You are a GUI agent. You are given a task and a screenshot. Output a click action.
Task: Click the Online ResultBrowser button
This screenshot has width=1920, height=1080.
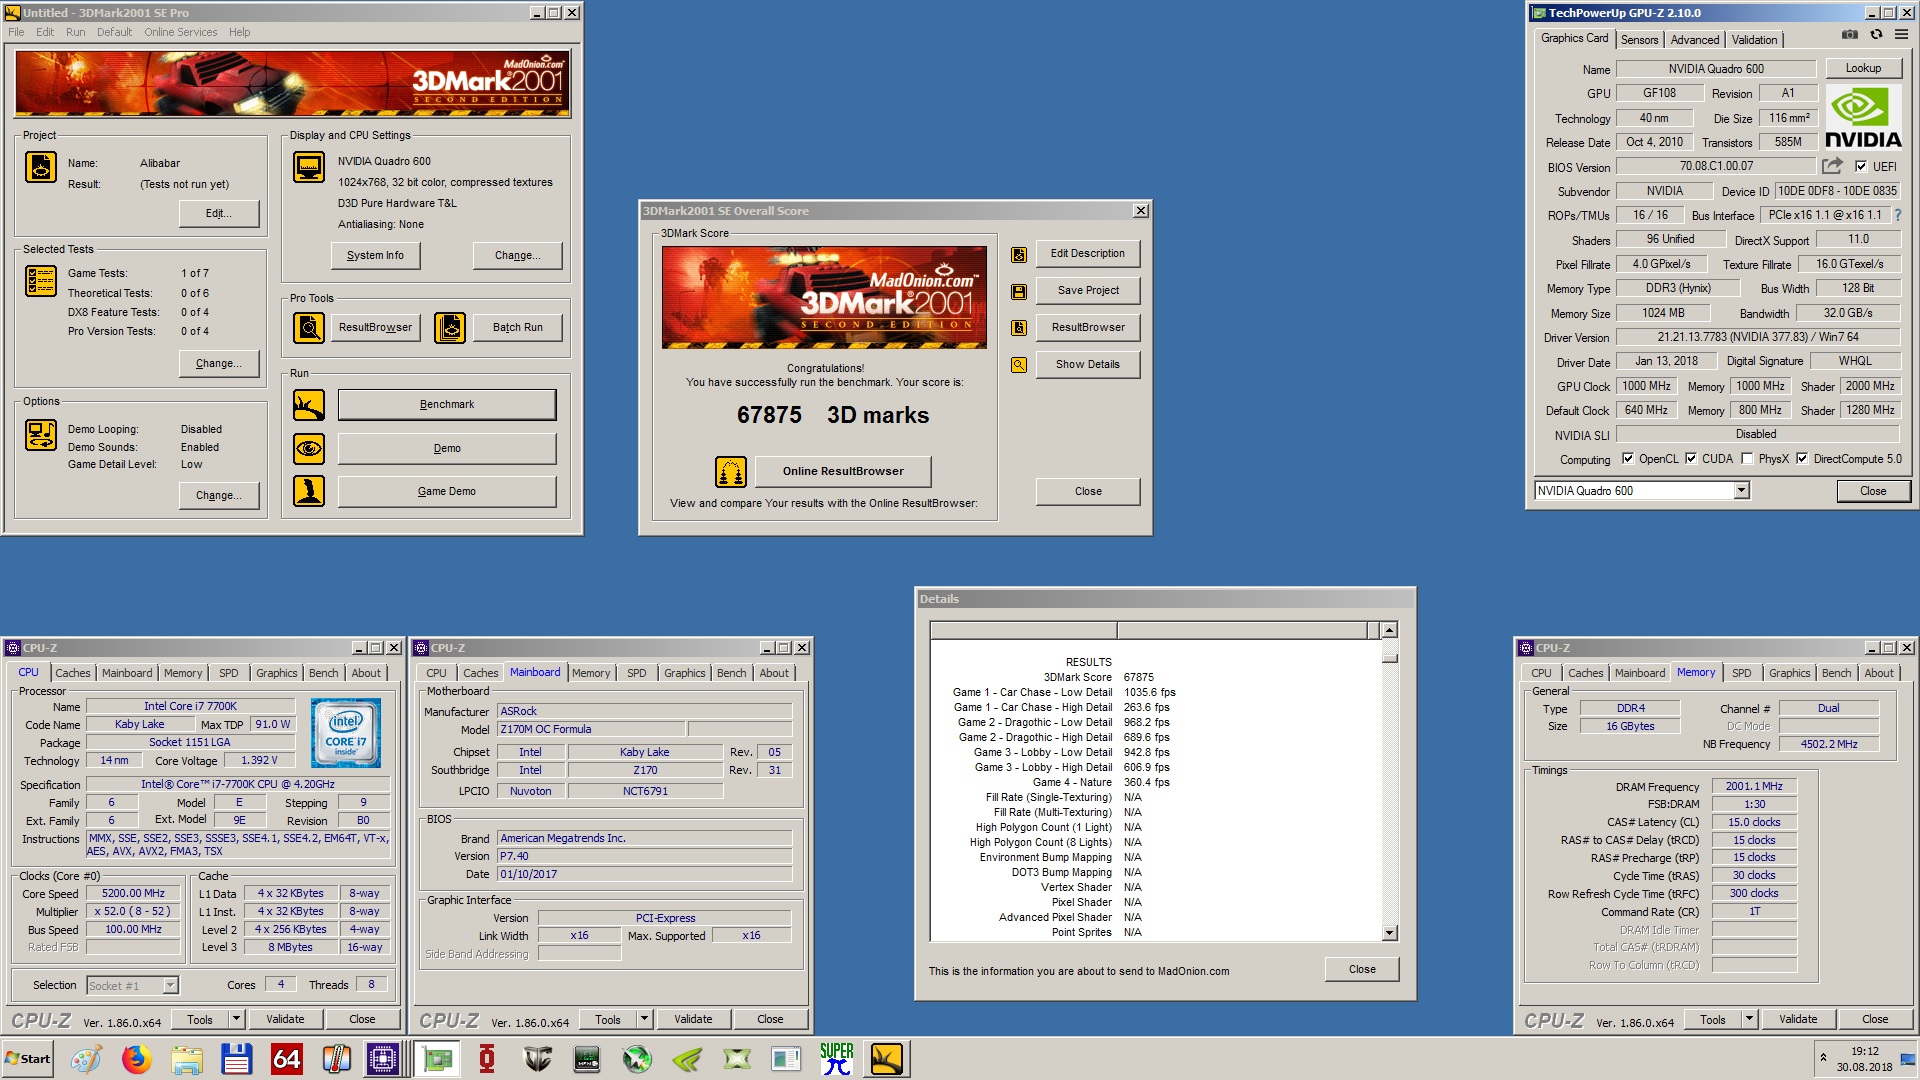point(843,471)
